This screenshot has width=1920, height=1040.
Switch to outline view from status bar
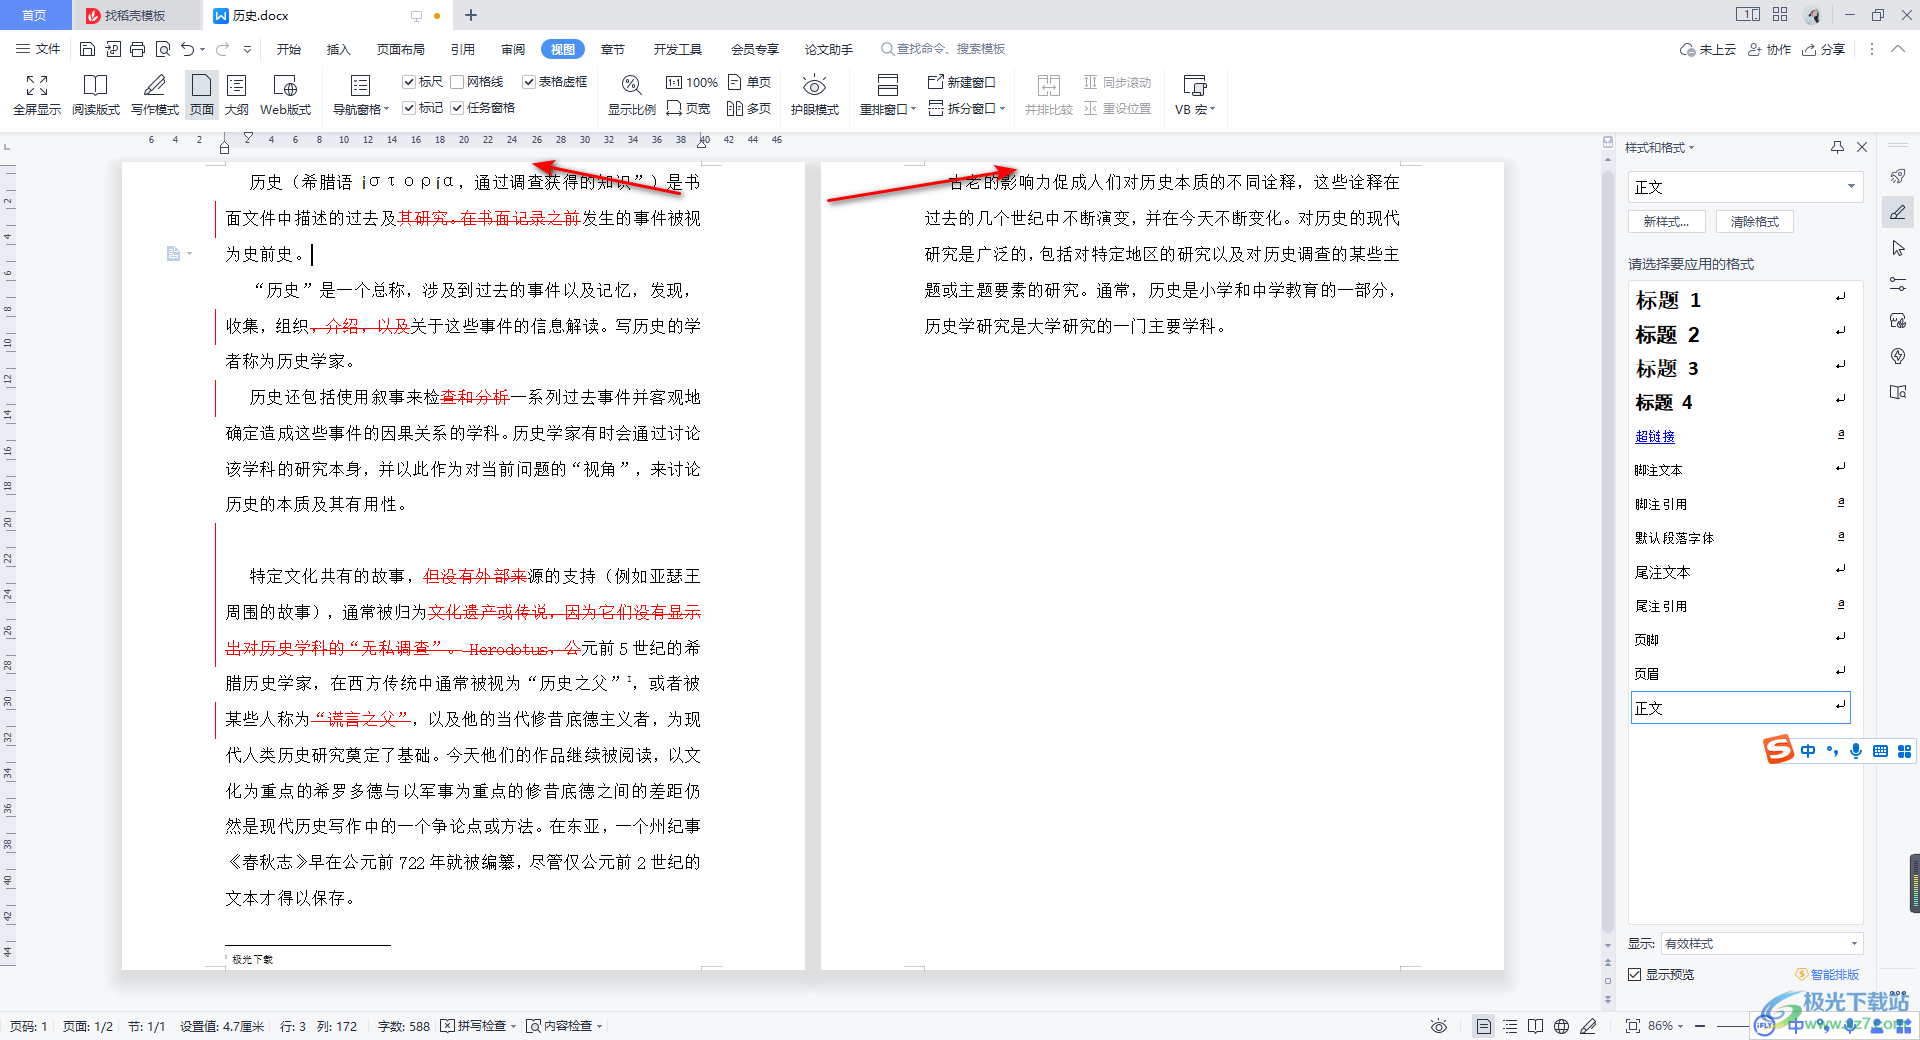pos(1510,1026)
